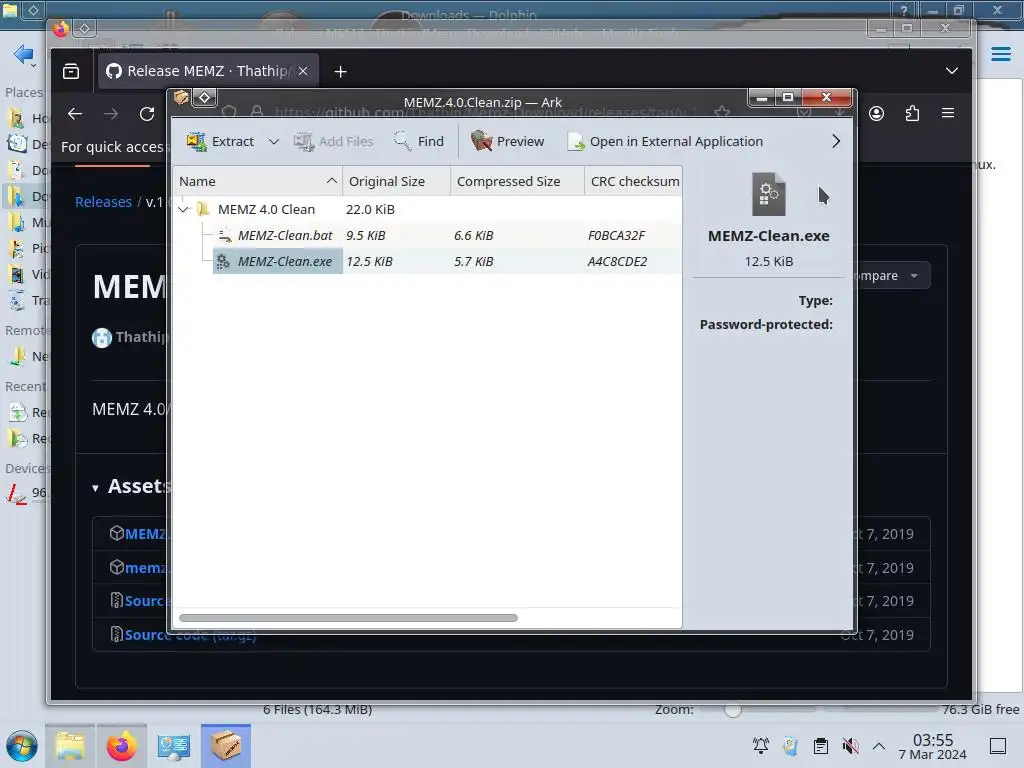The width and height of the screenshot is (1024, 768).
Task: Click the MEMZ-Clean.bat file icon
Action: coord(224,235)
